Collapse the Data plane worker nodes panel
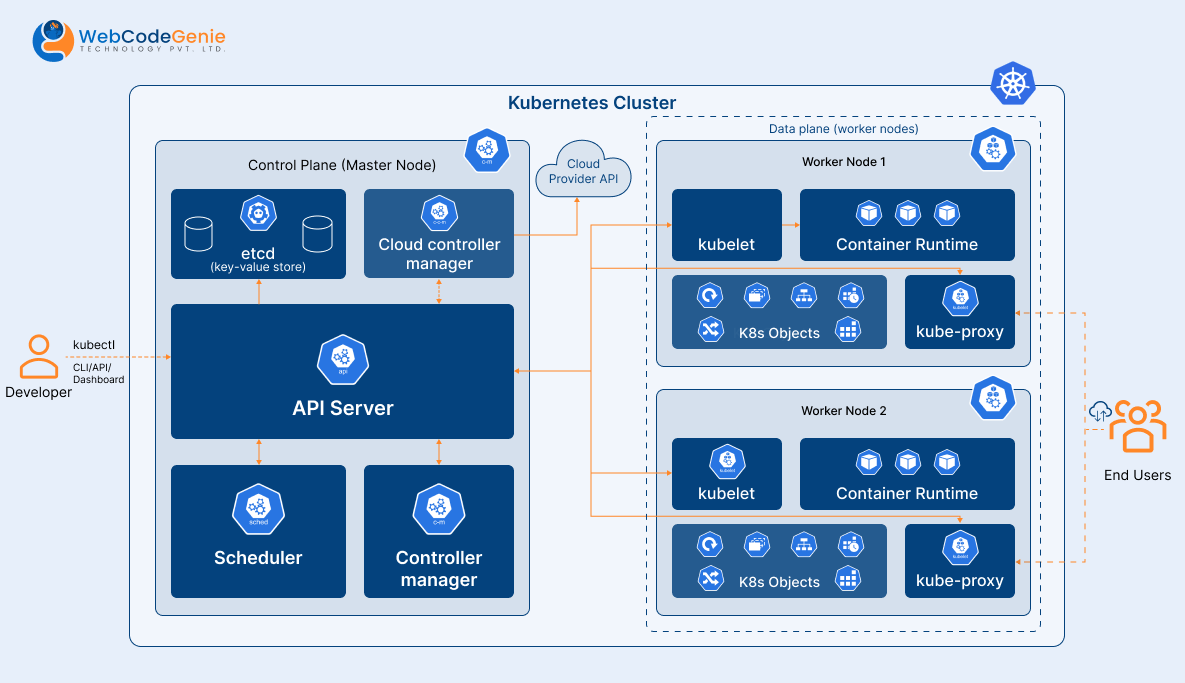 click(845, 129)
